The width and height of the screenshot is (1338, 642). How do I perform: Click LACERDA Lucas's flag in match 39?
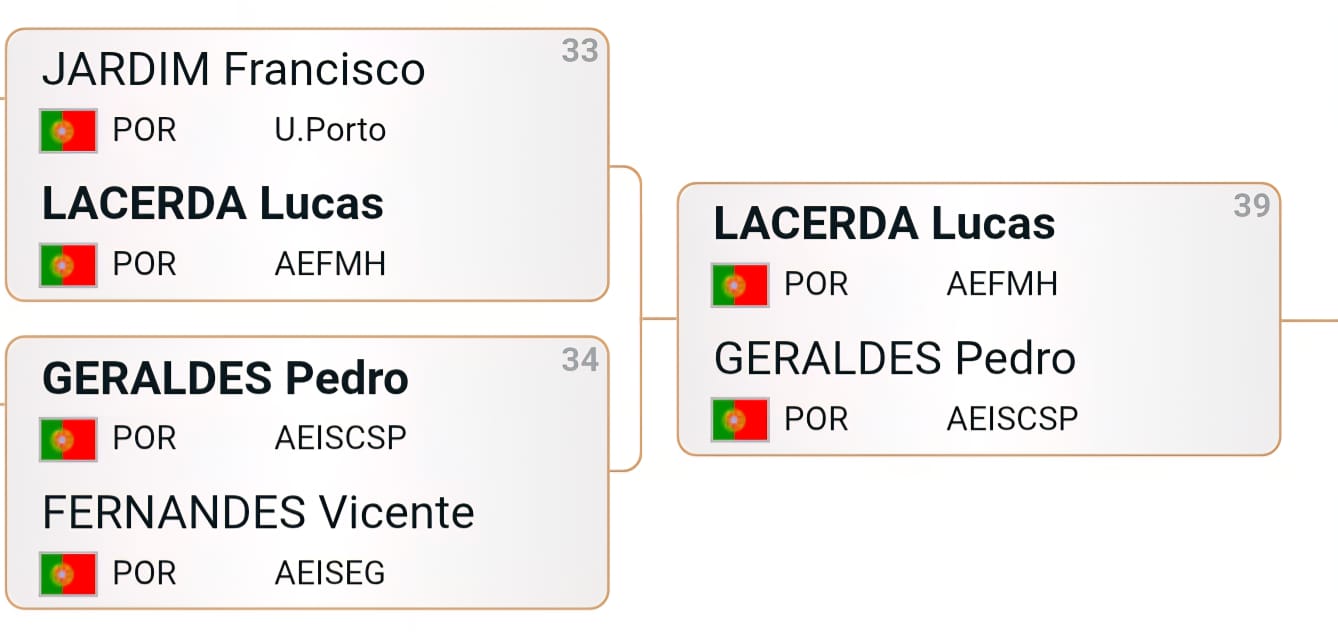[x=740, y=285]
